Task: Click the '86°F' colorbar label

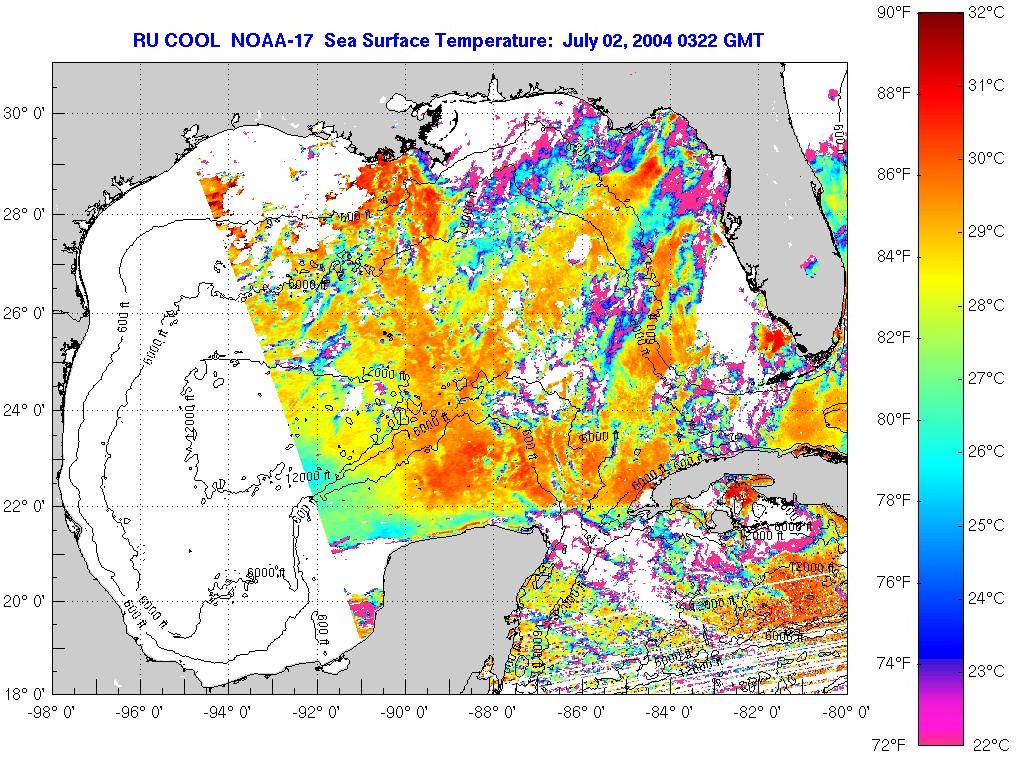Action: (894, 175)
